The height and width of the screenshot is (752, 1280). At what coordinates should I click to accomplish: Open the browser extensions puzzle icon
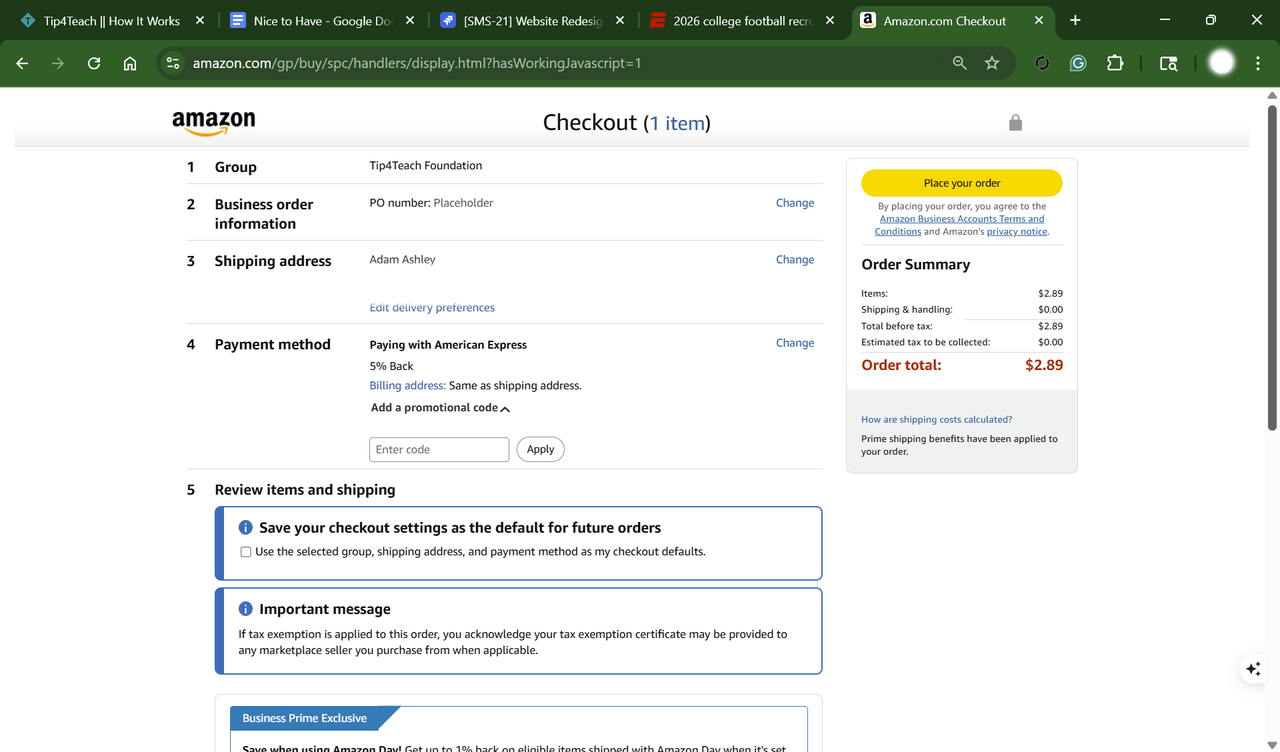point(1115,63)
